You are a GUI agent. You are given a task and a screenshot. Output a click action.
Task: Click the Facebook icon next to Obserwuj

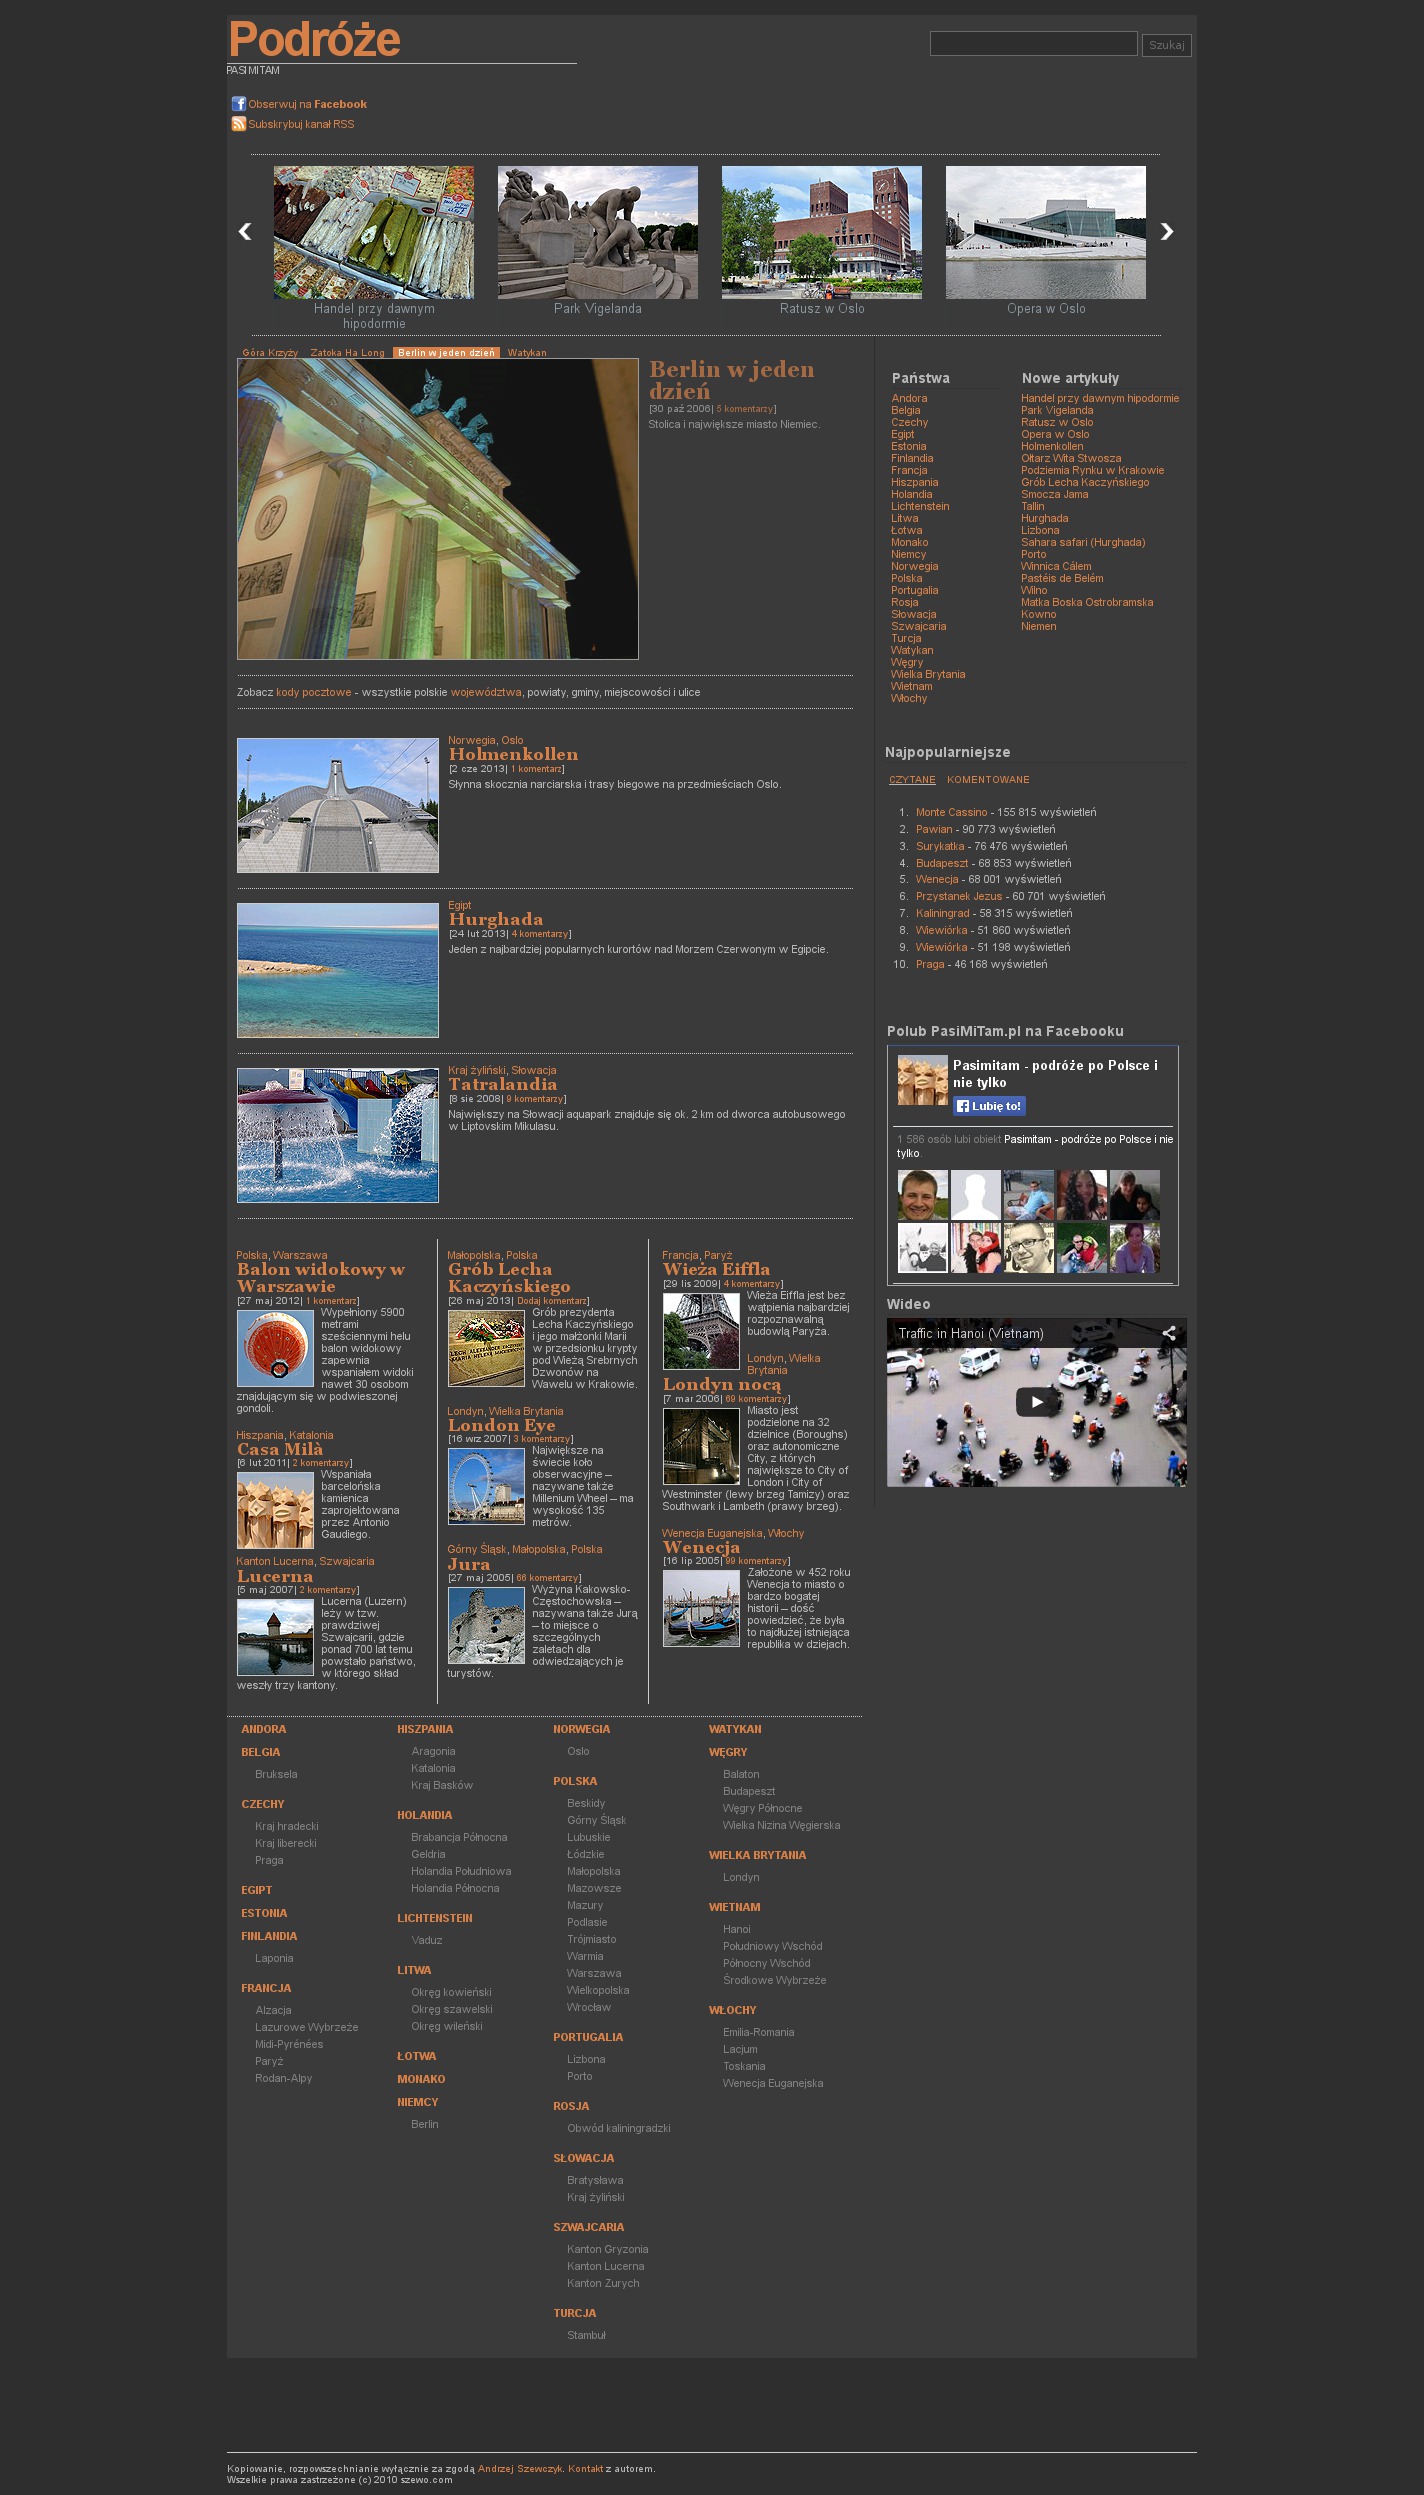coord(238,104)
